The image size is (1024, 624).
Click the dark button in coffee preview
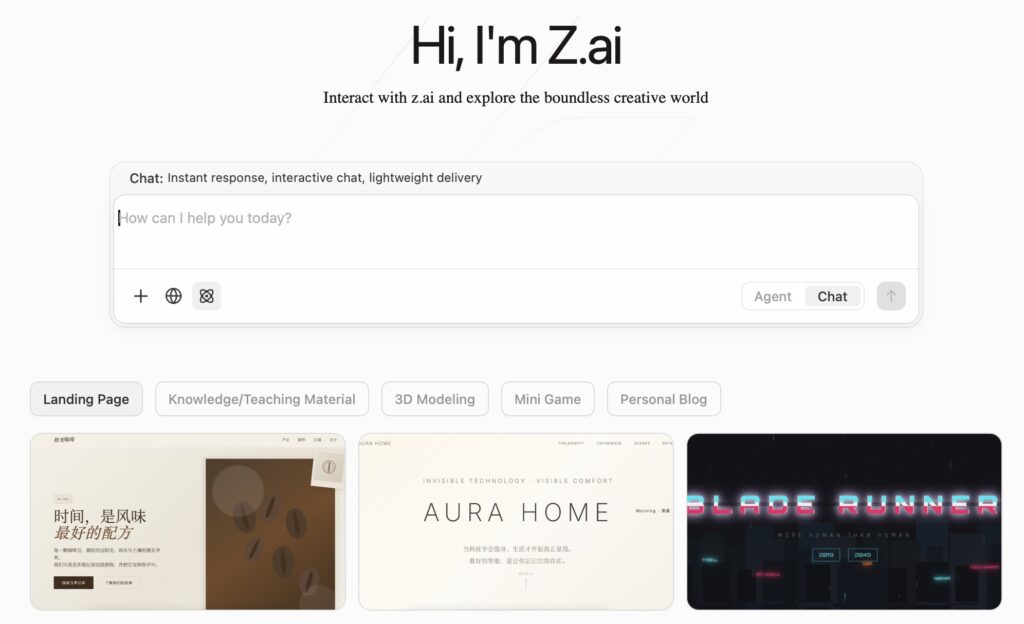(73, 582)
